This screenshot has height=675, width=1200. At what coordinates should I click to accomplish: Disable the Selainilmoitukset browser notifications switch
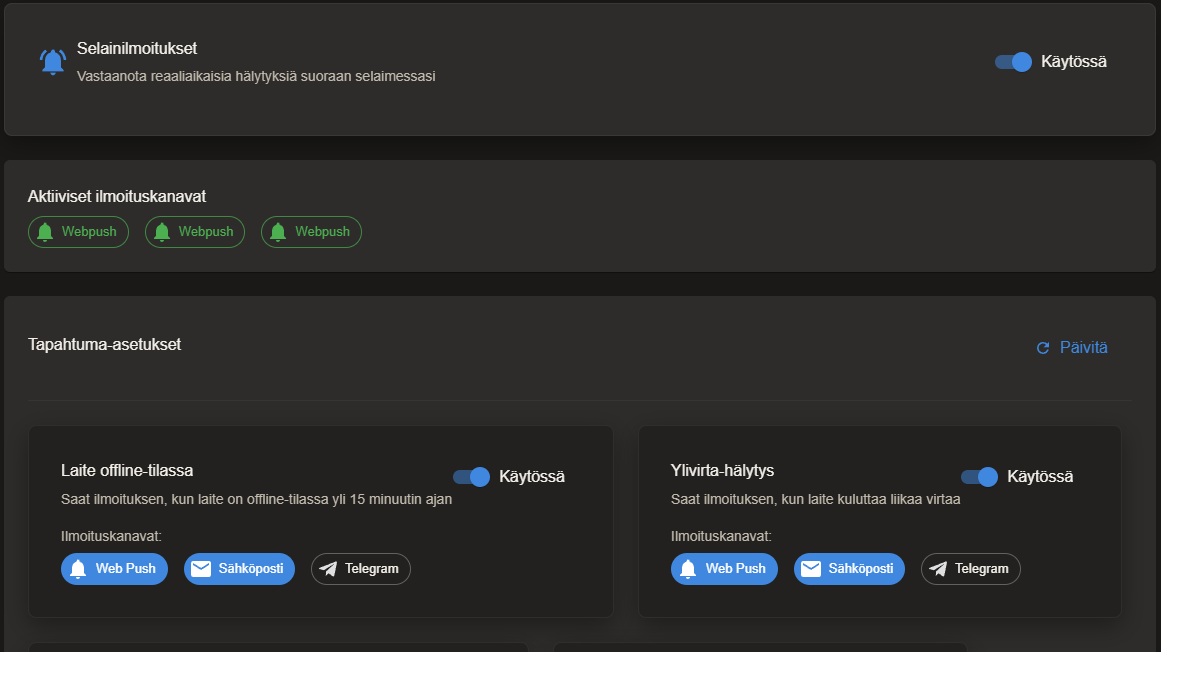pyautogui.click(x=1013, y=62)
